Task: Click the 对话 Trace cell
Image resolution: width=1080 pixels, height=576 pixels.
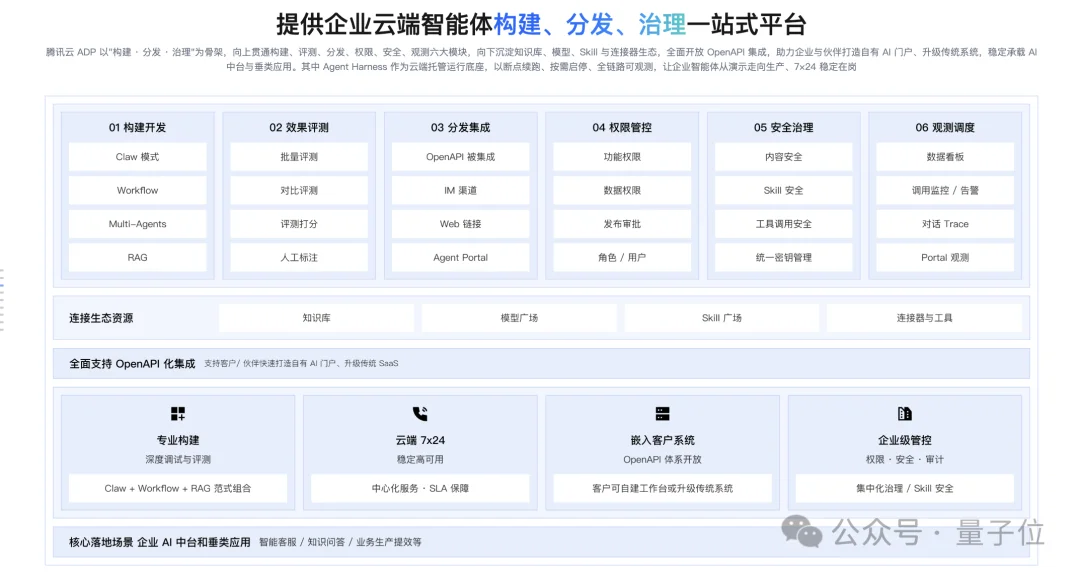Action: pos(945,224)
